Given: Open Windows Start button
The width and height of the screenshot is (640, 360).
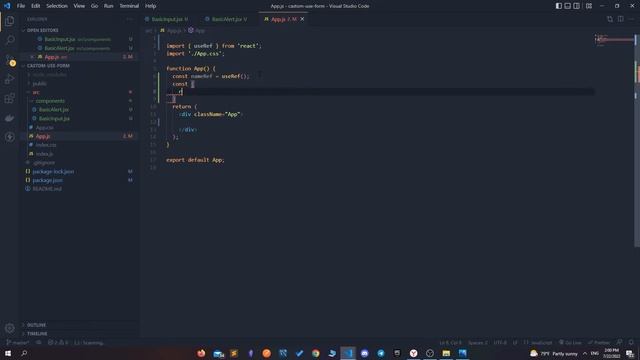Looking at the screenshot, I should coord(8,353).
